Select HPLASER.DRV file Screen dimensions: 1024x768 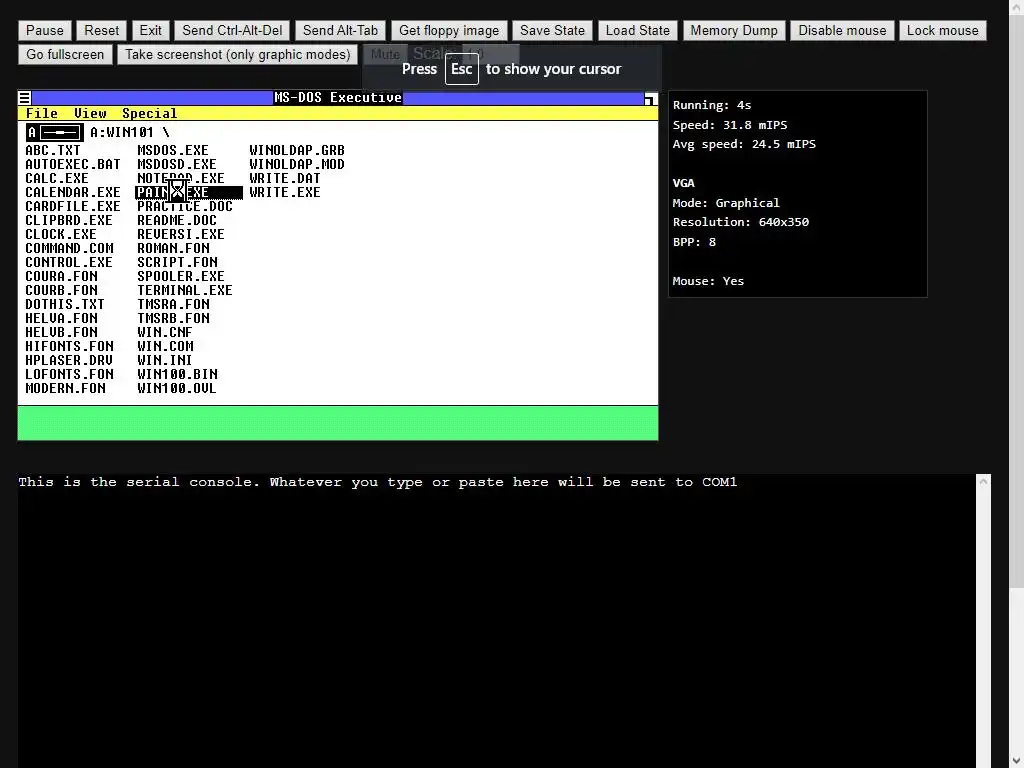click(x=69, y=360)
